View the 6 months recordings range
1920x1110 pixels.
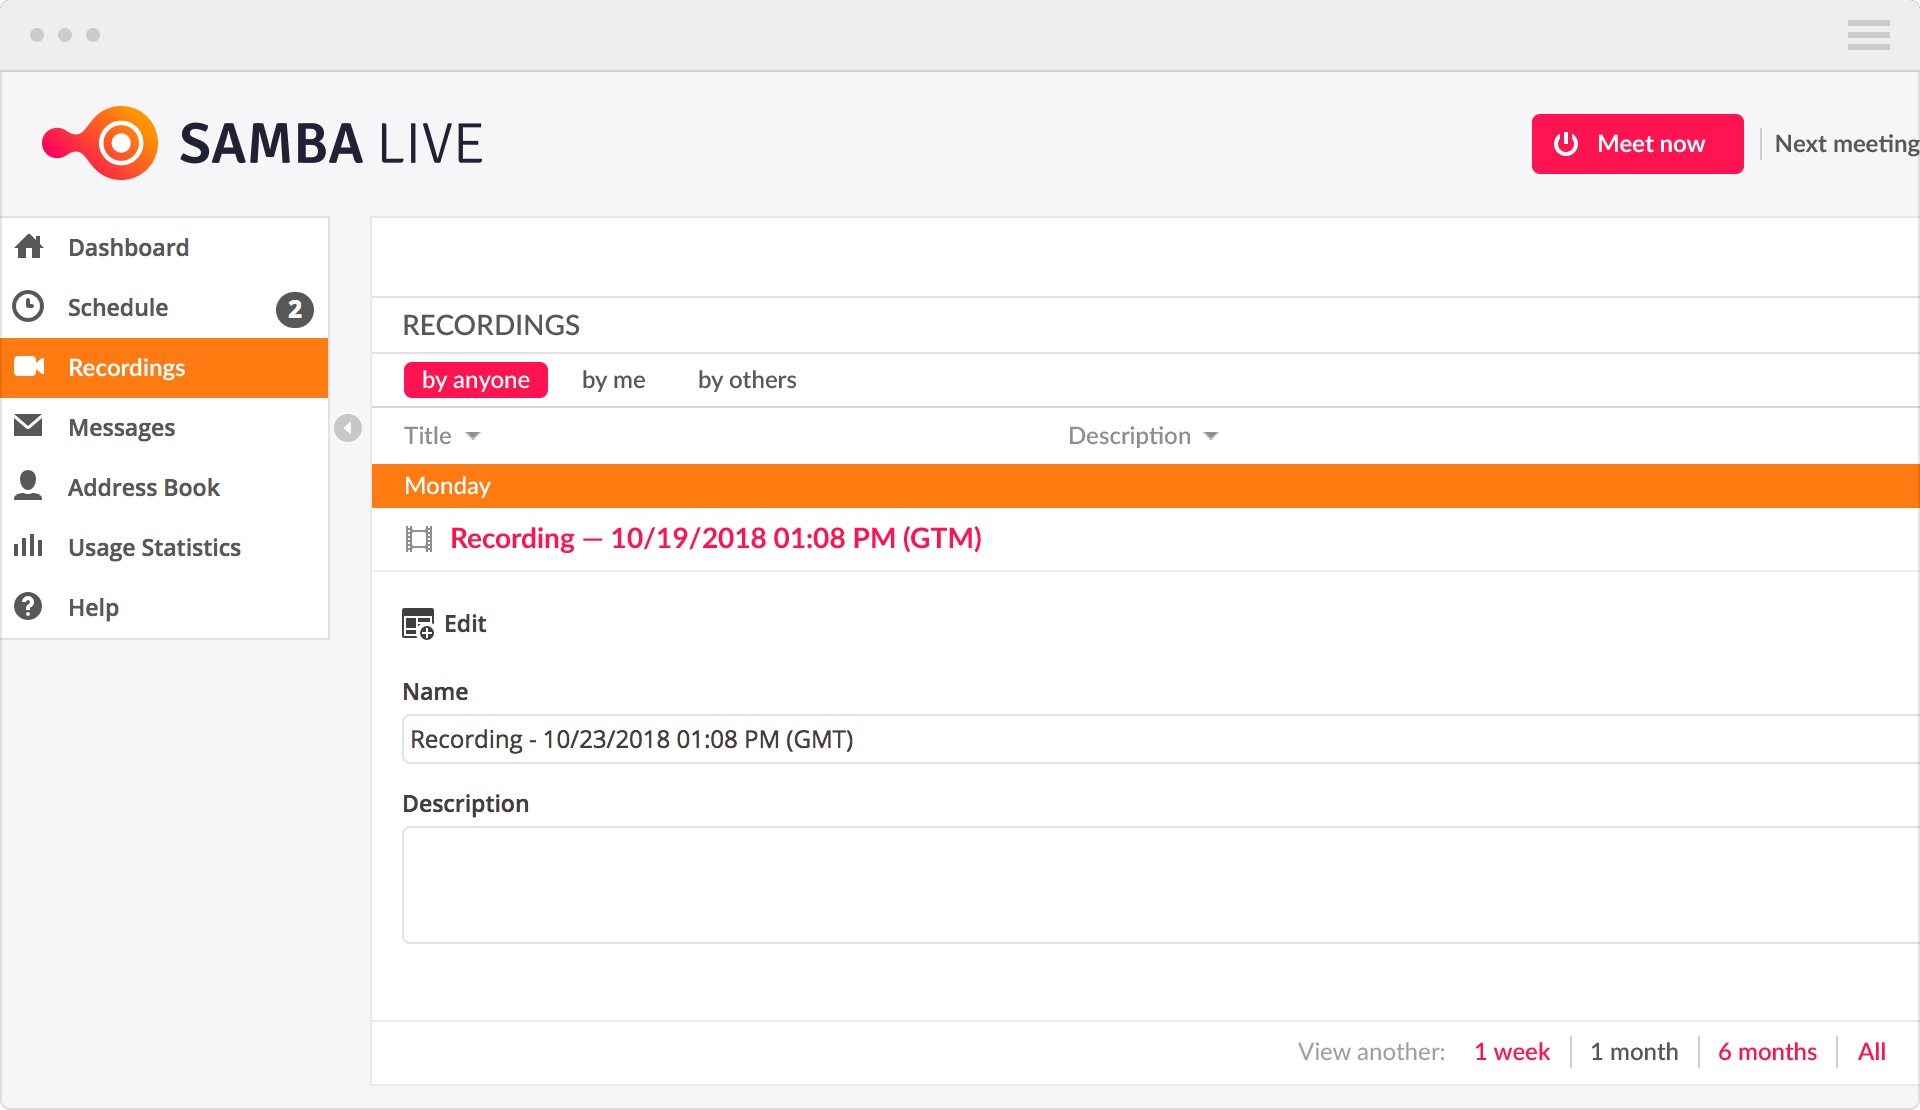point(1767,1052)
